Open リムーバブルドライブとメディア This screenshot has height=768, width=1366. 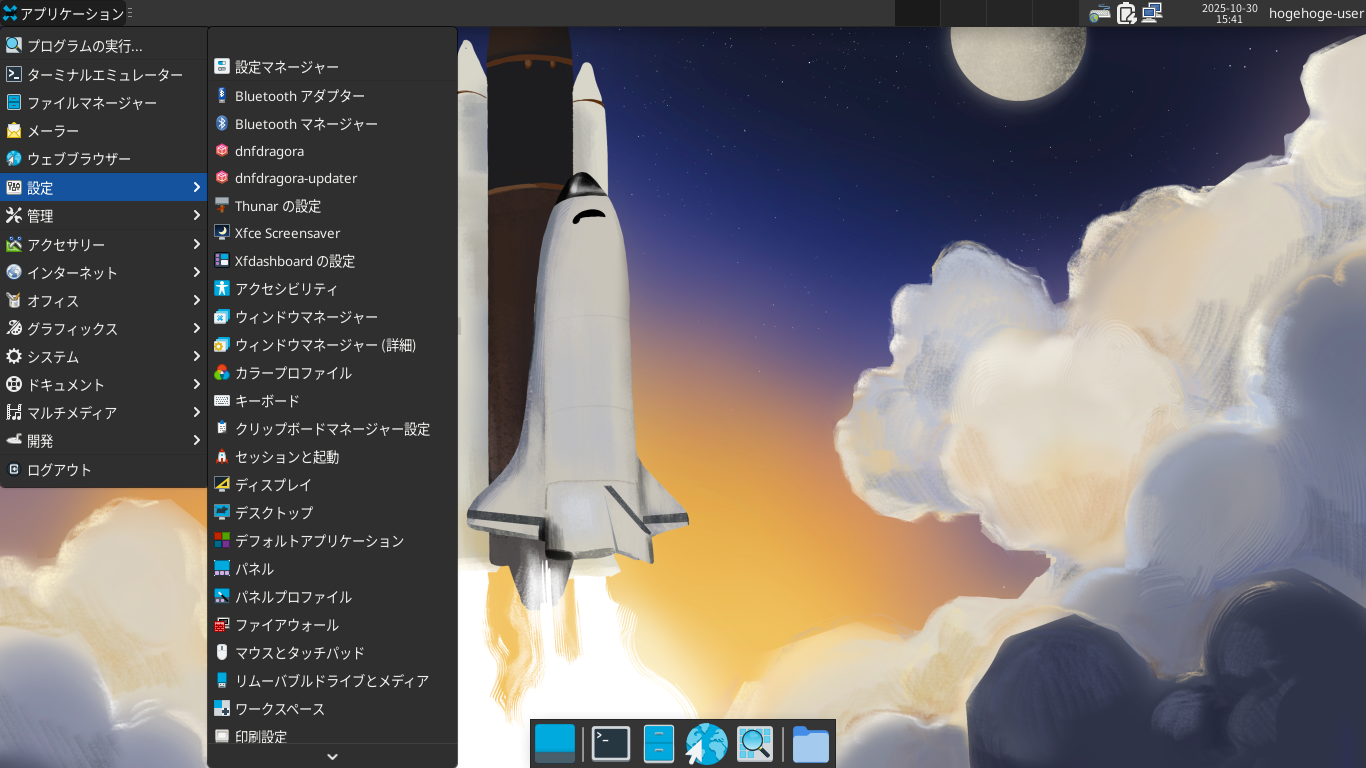coord(333,681)
